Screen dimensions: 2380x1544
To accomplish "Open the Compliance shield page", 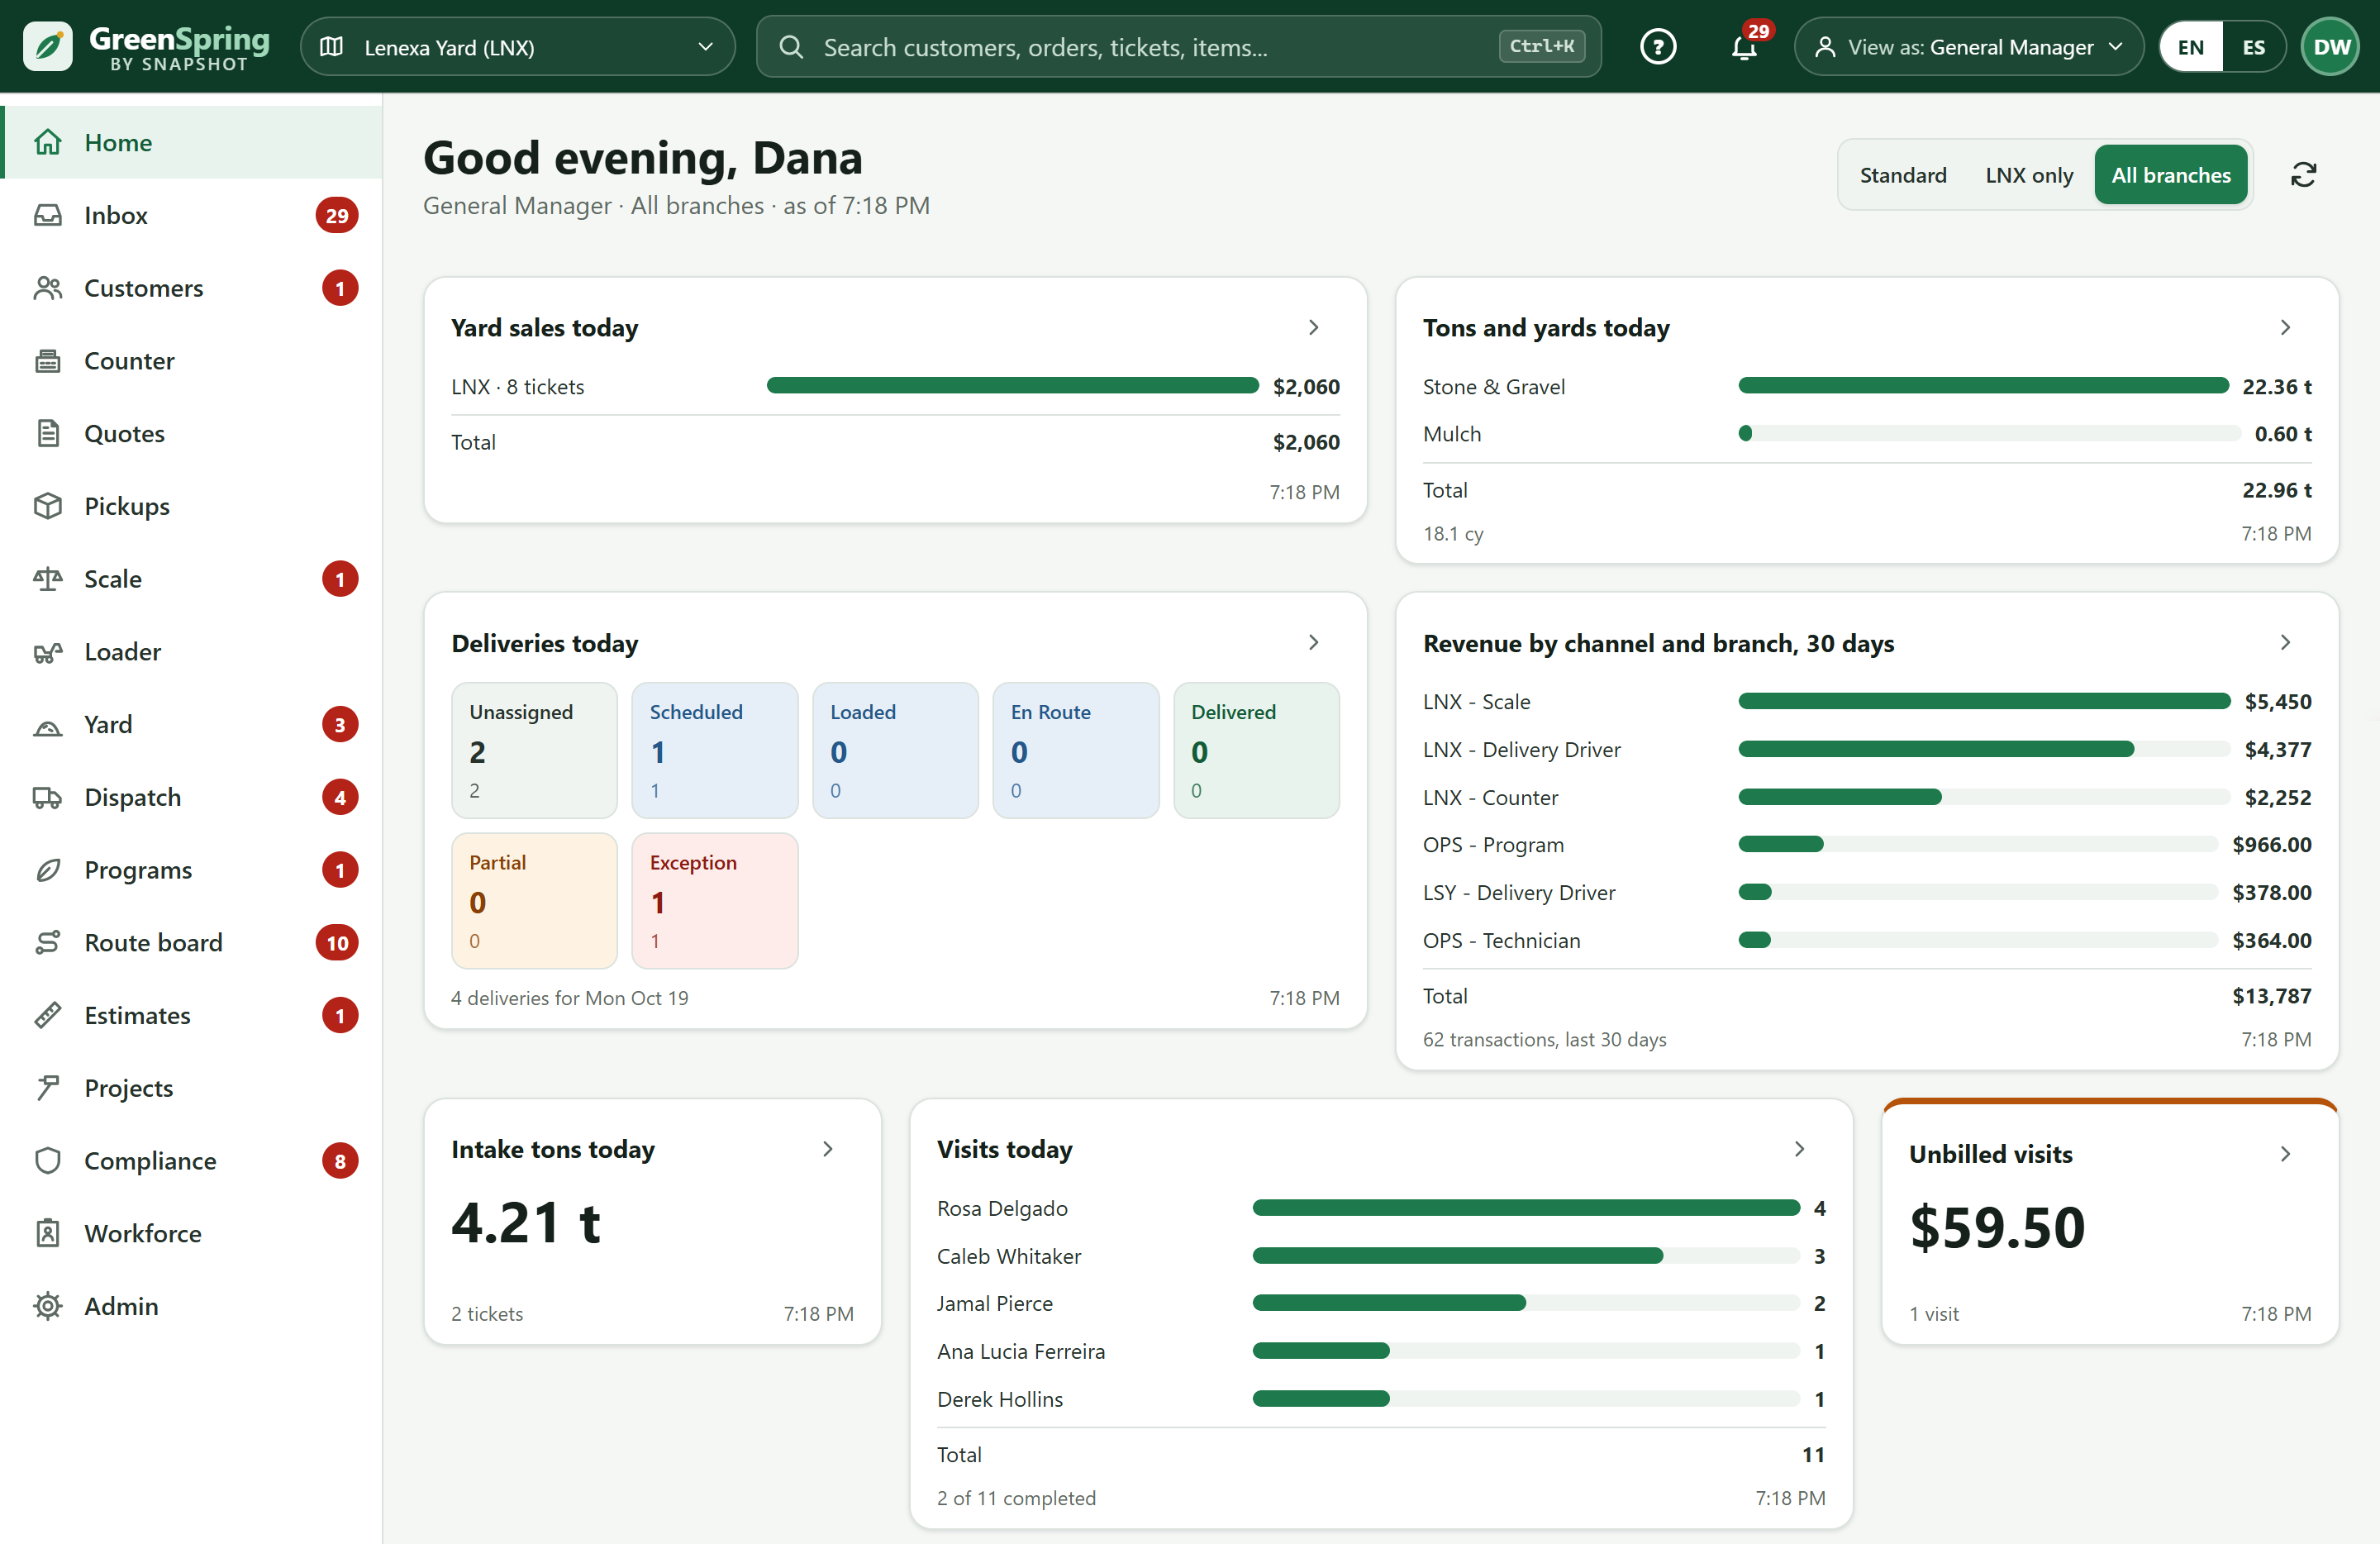I will pyautogui.click(x=192, y=1160).
